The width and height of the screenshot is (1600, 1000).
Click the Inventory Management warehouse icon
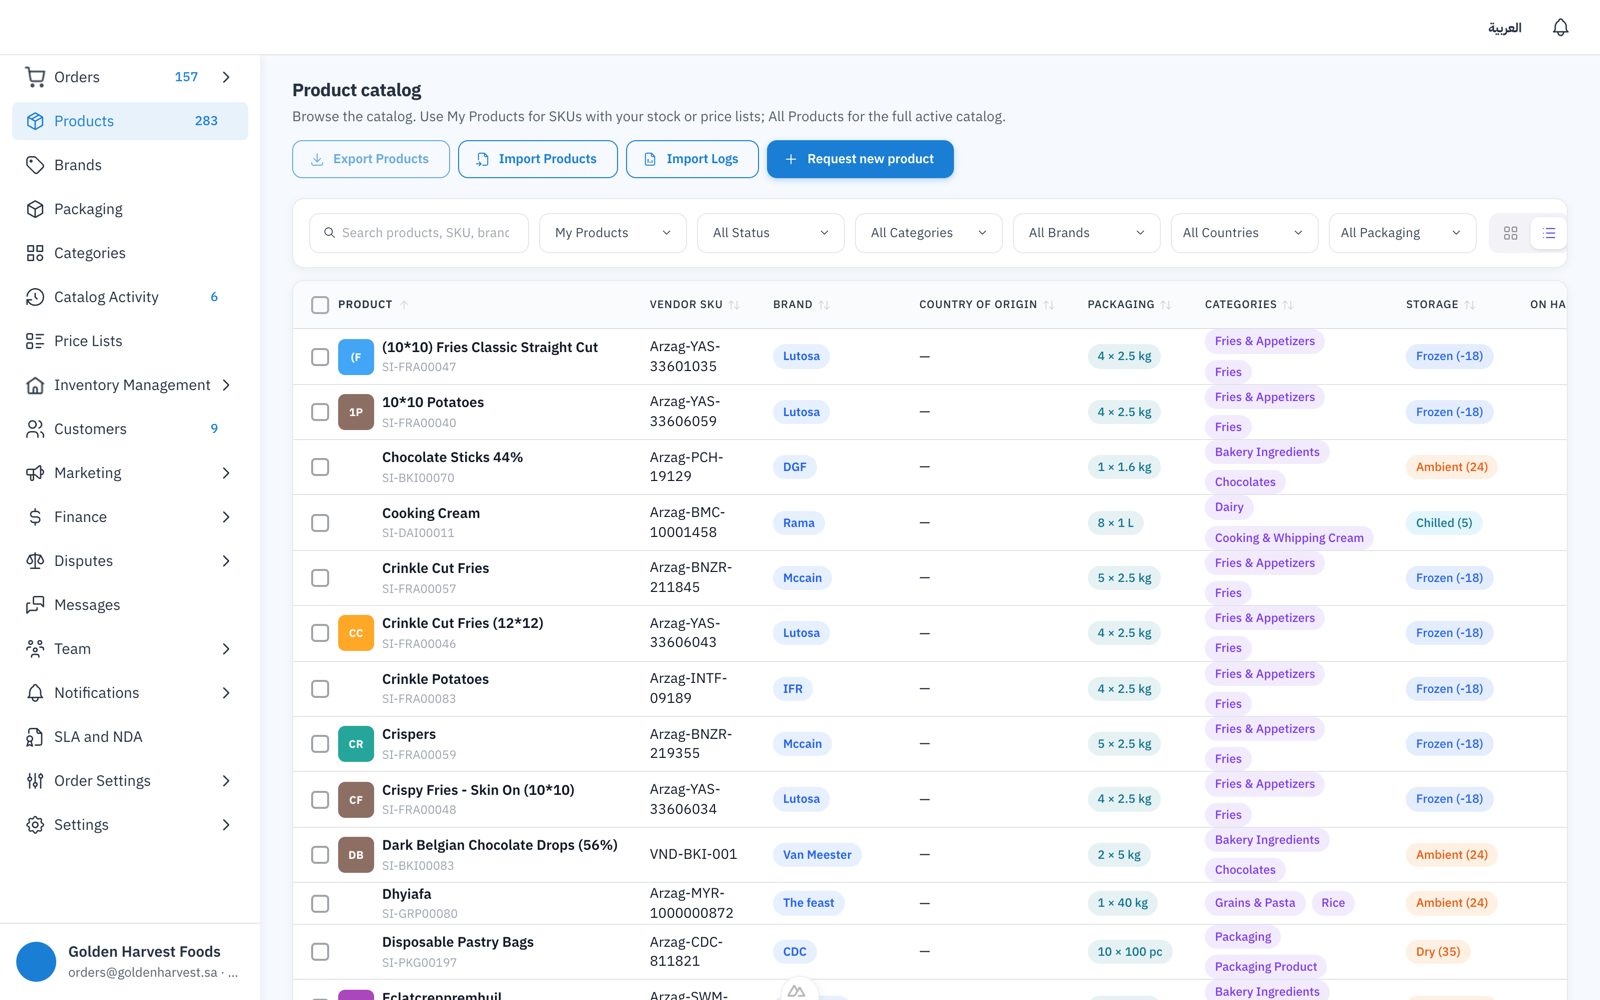coord(35,385)
